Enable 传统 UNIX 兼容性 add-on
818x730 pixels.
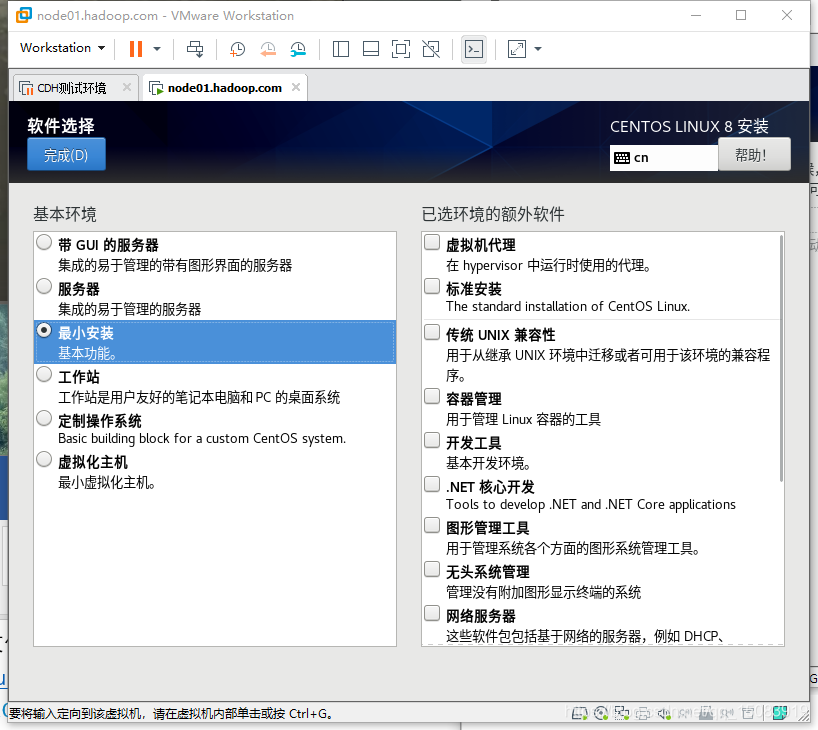[432, 332]
